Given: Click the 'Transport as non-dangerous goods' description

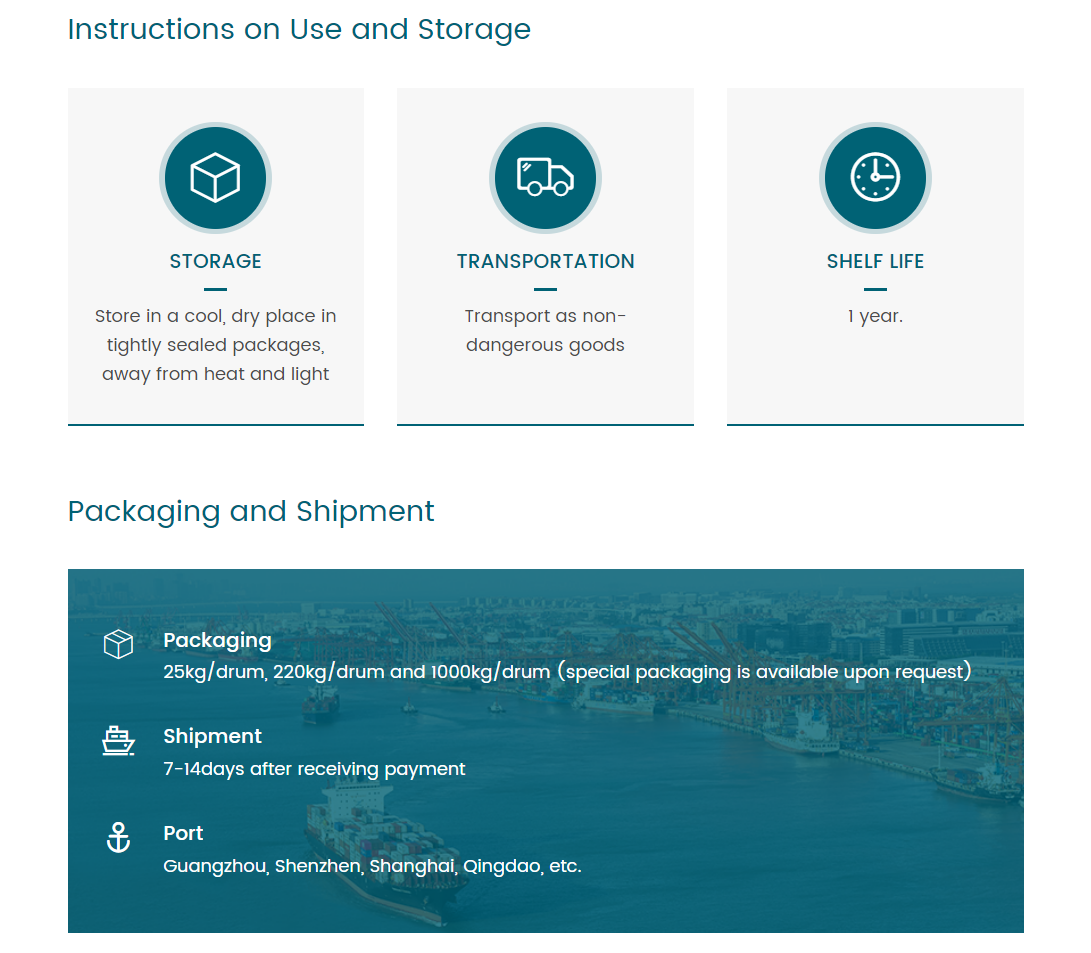Looking at the screenshot, I should [x=545, y=331].
